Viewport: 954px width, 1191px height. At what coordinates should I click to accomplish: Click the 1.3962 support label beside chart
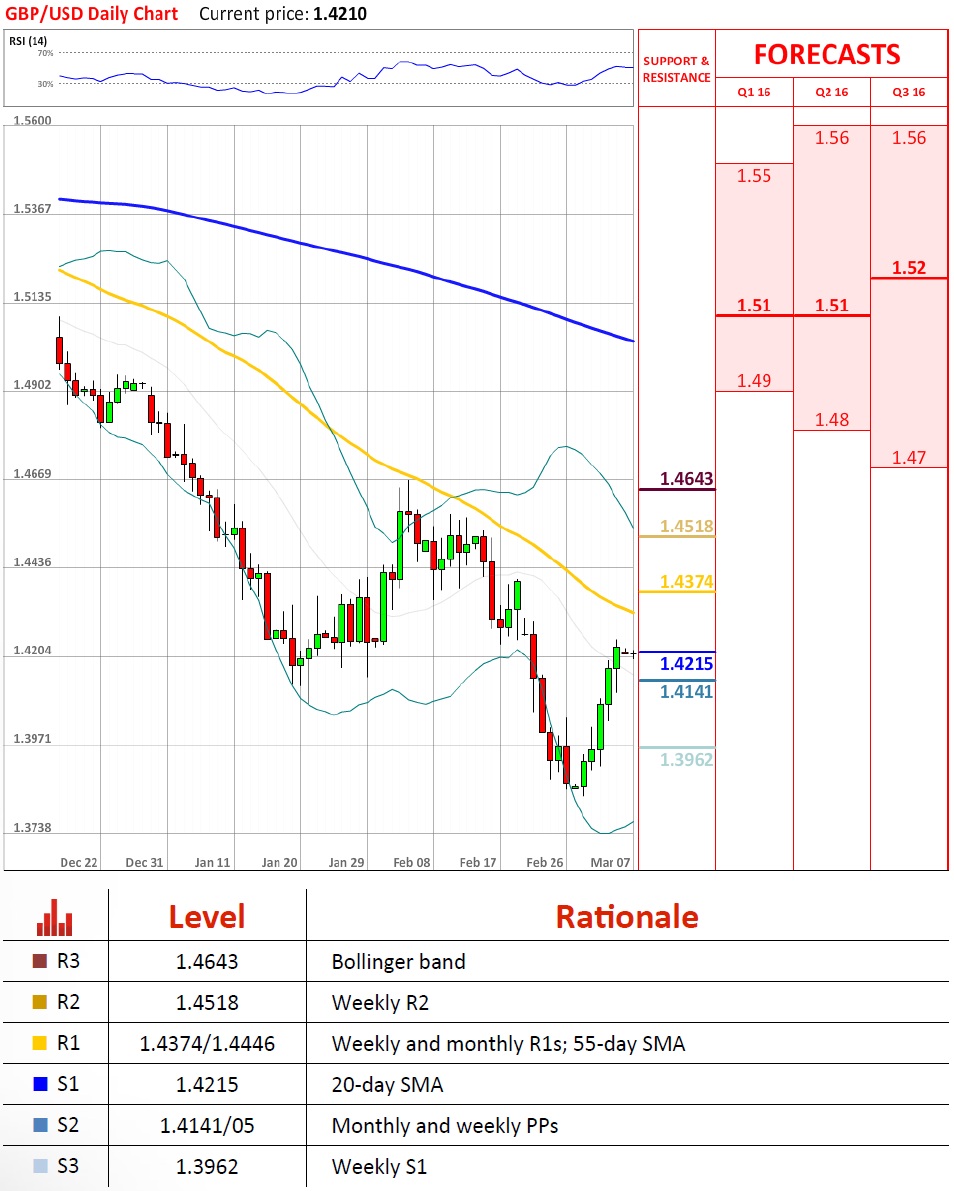tap(687, 760)
